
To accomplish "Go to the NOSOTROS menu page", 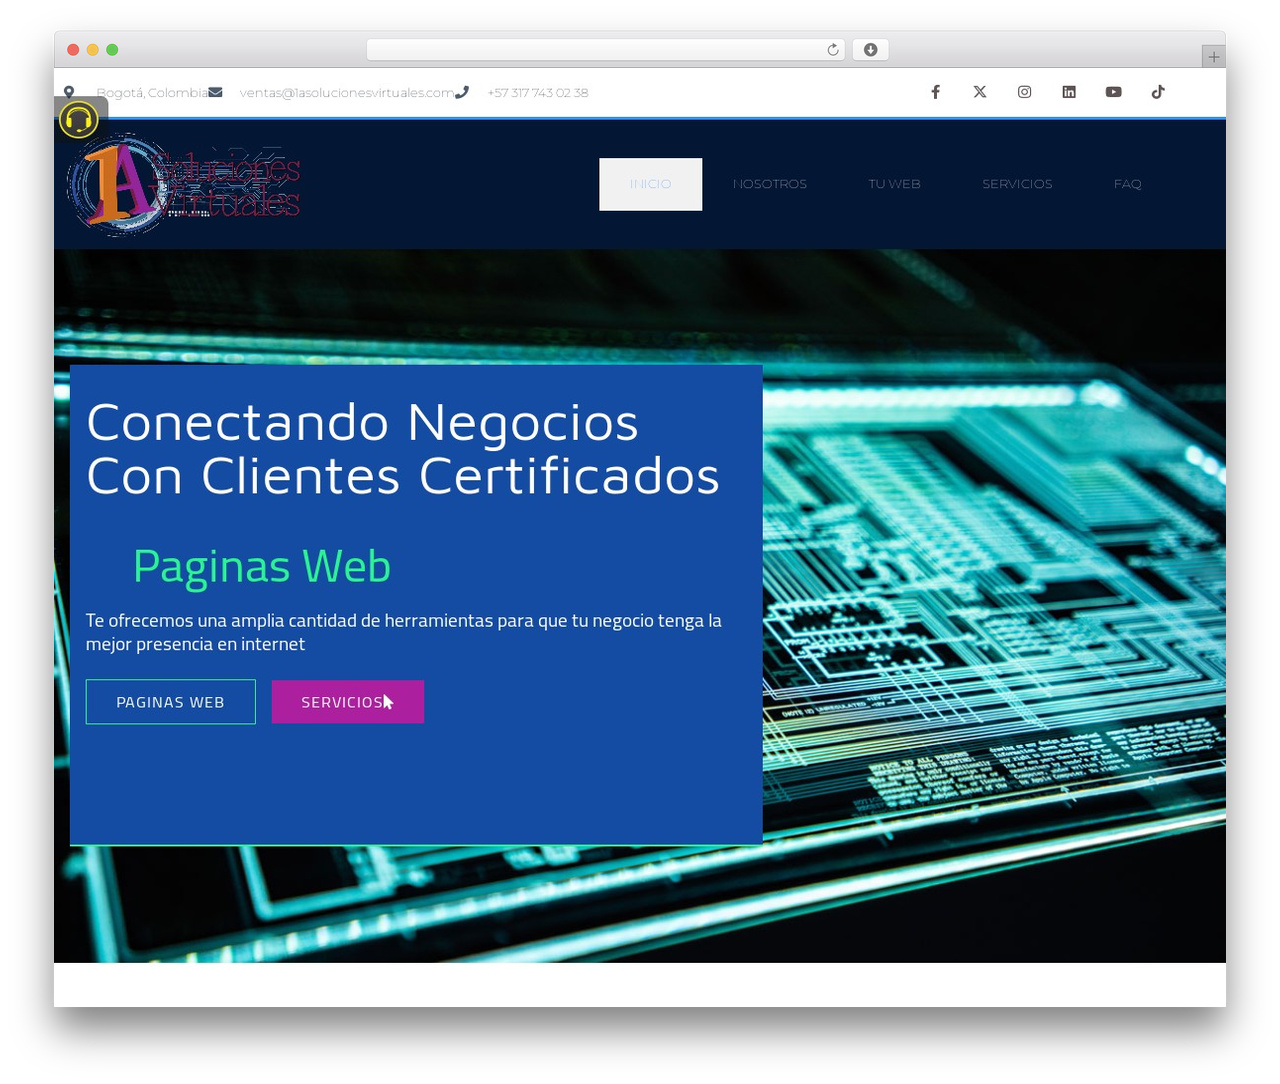I will [769, 184].
